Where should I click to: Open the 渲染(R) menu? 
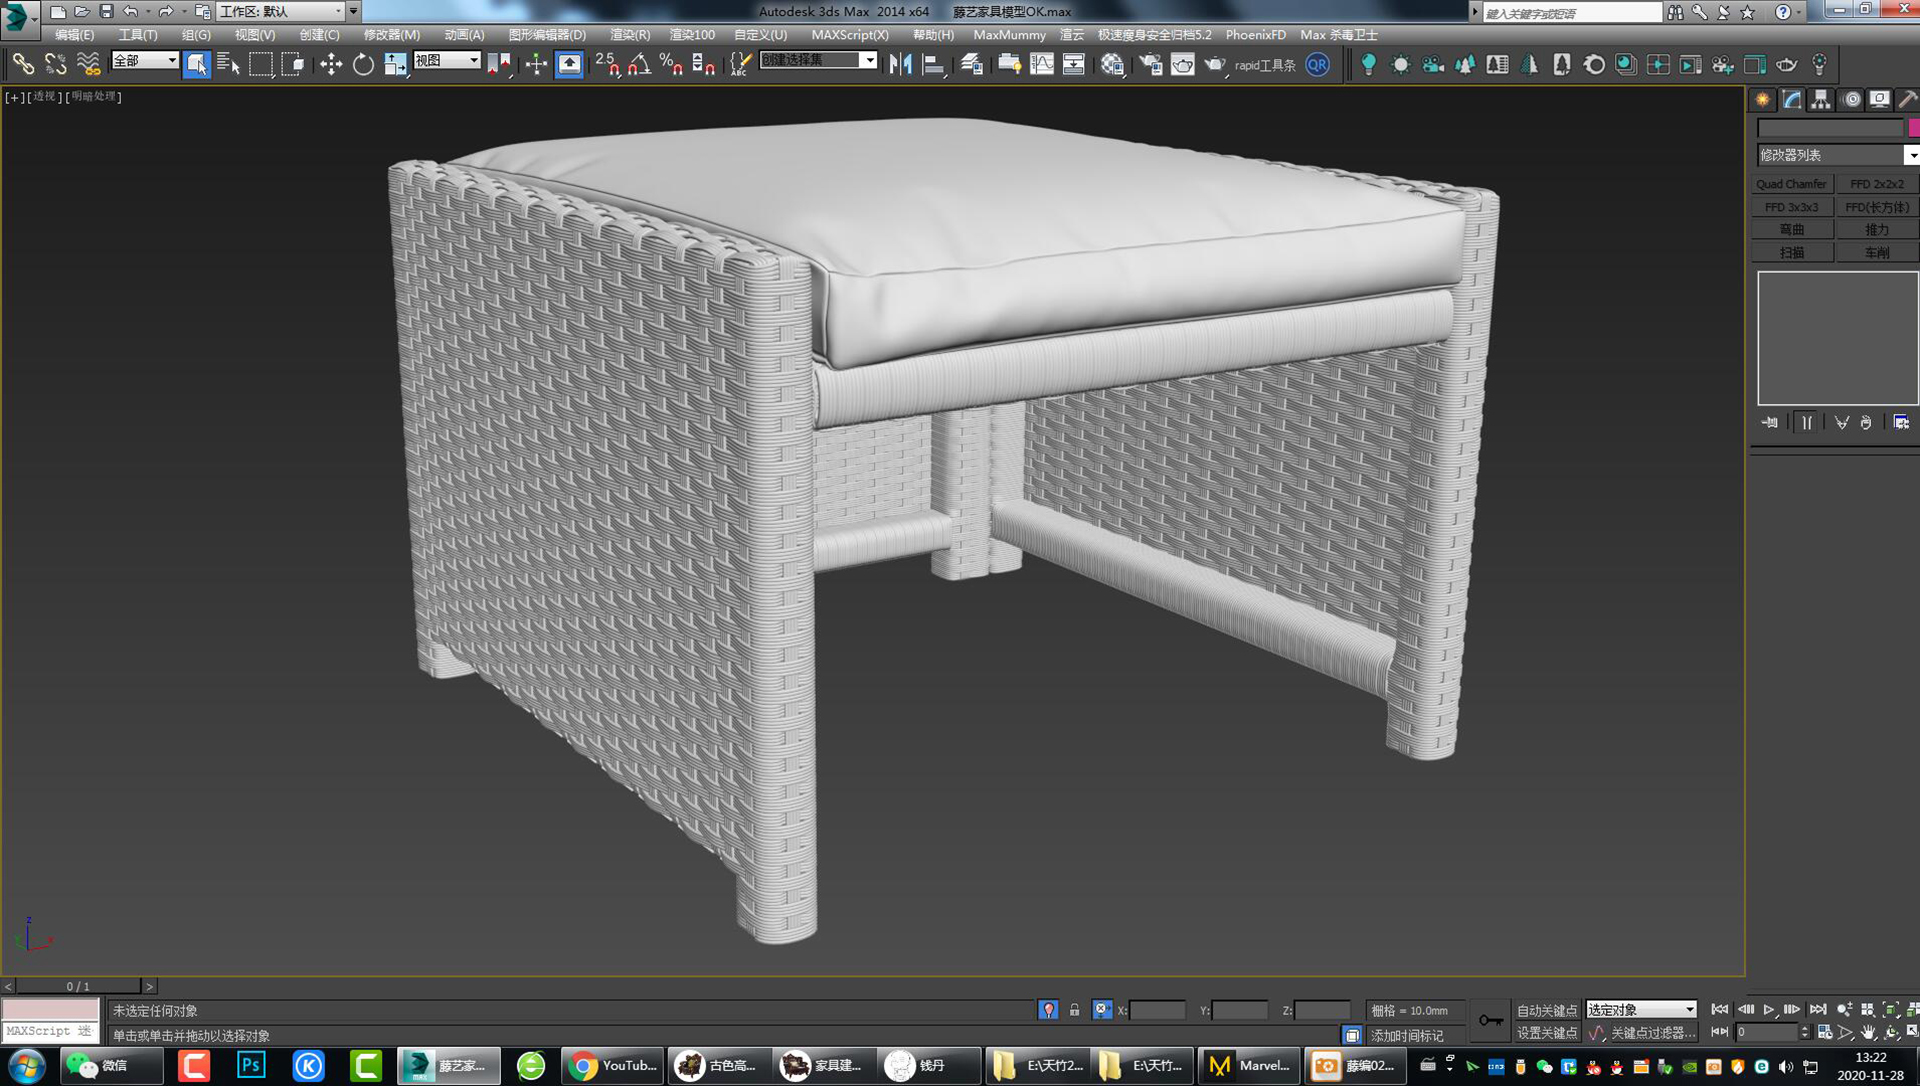pos(629,34)
